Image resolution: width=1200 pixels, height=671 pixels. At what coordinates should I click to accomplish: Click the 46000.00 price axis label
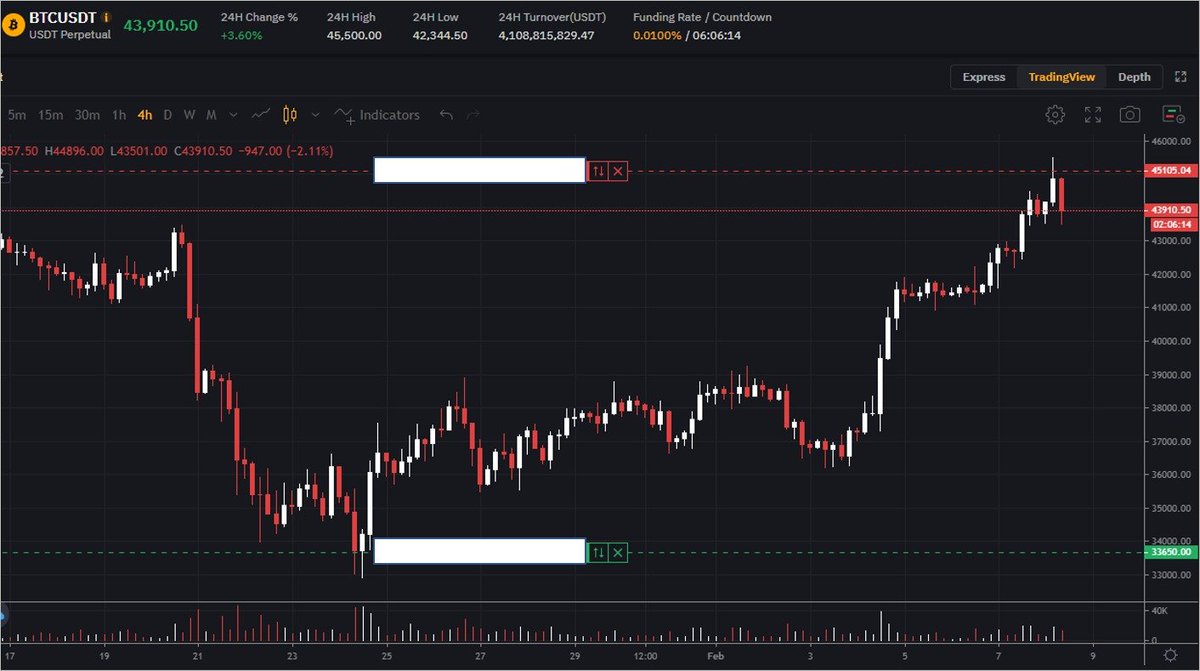(1171, 142)
